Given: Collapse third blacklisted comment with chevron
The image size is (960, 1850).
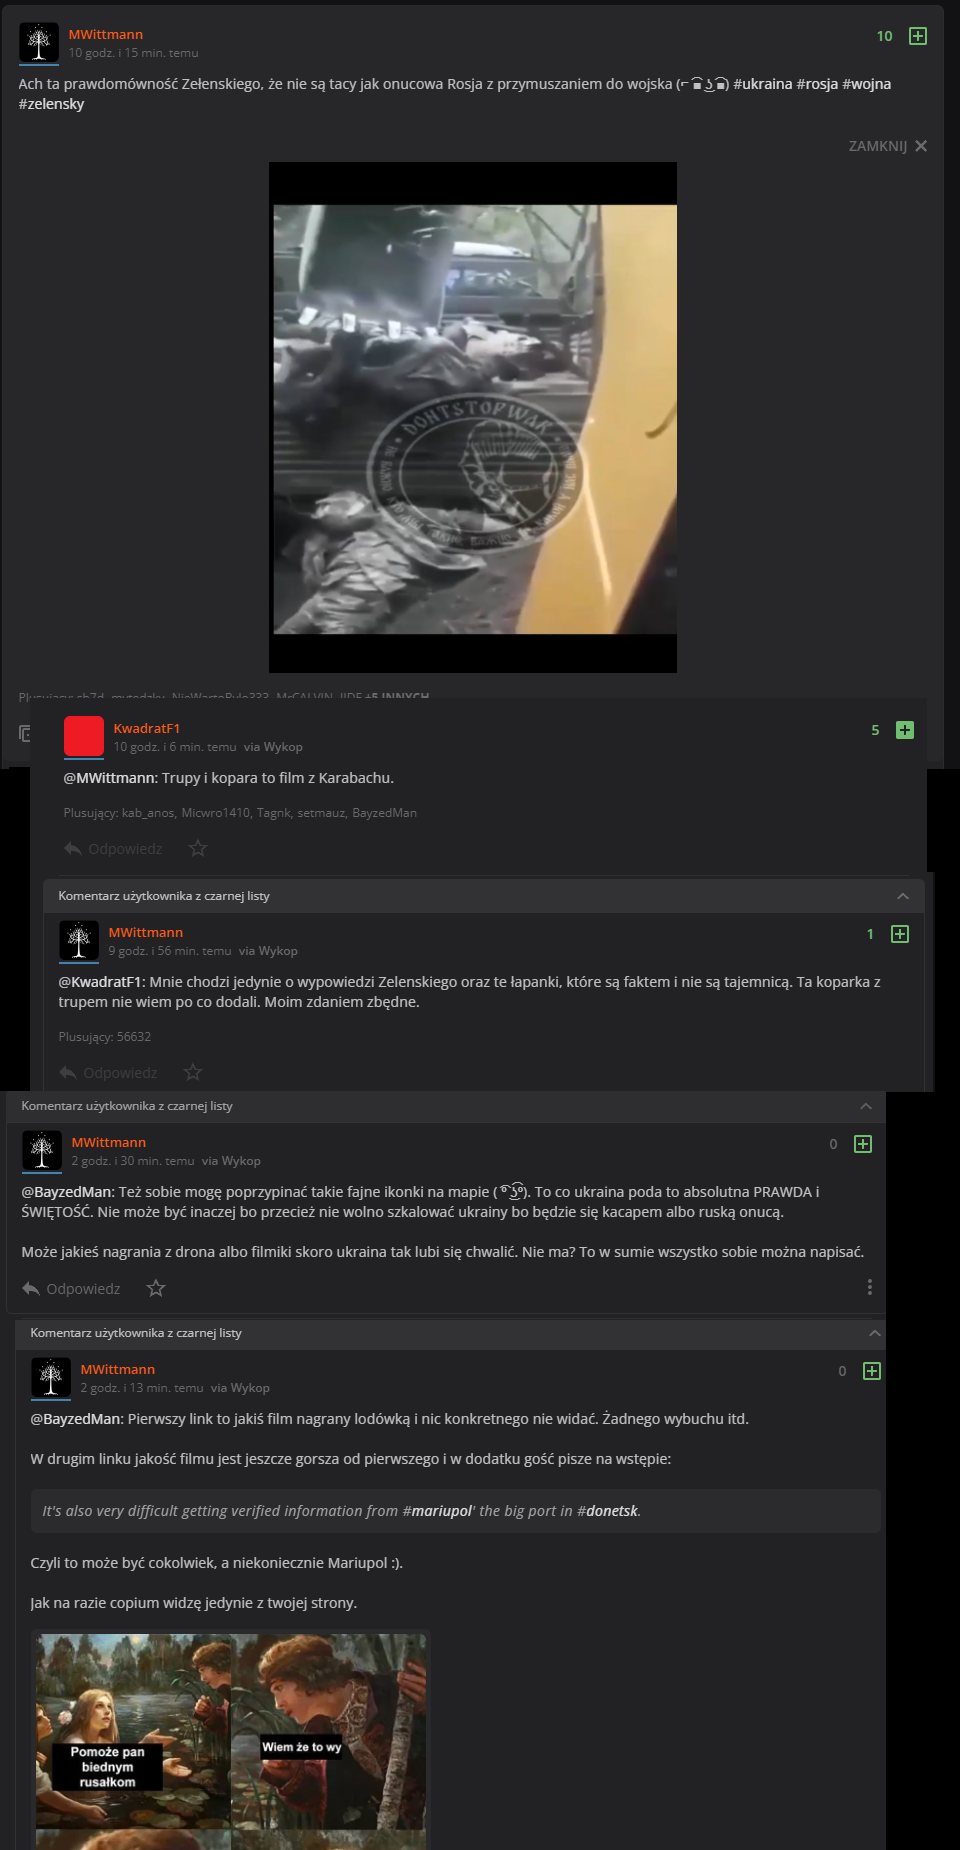Looking at the screenshot, I should pos(875,1333).
